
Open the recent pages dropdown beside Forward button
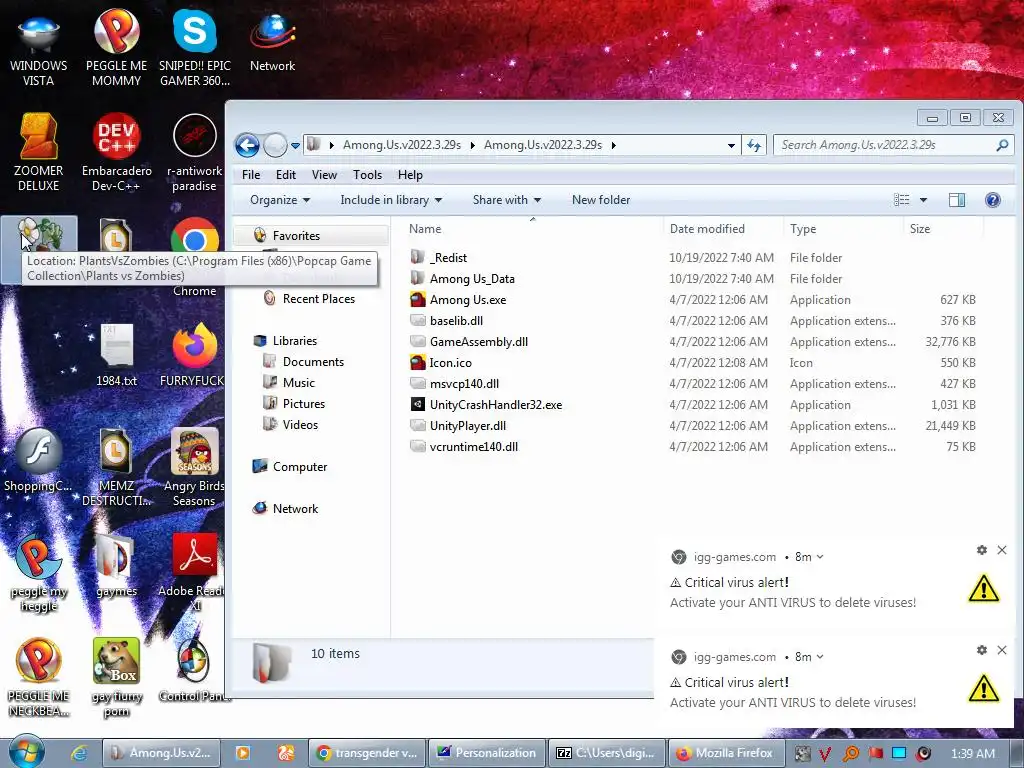(295, 145)
